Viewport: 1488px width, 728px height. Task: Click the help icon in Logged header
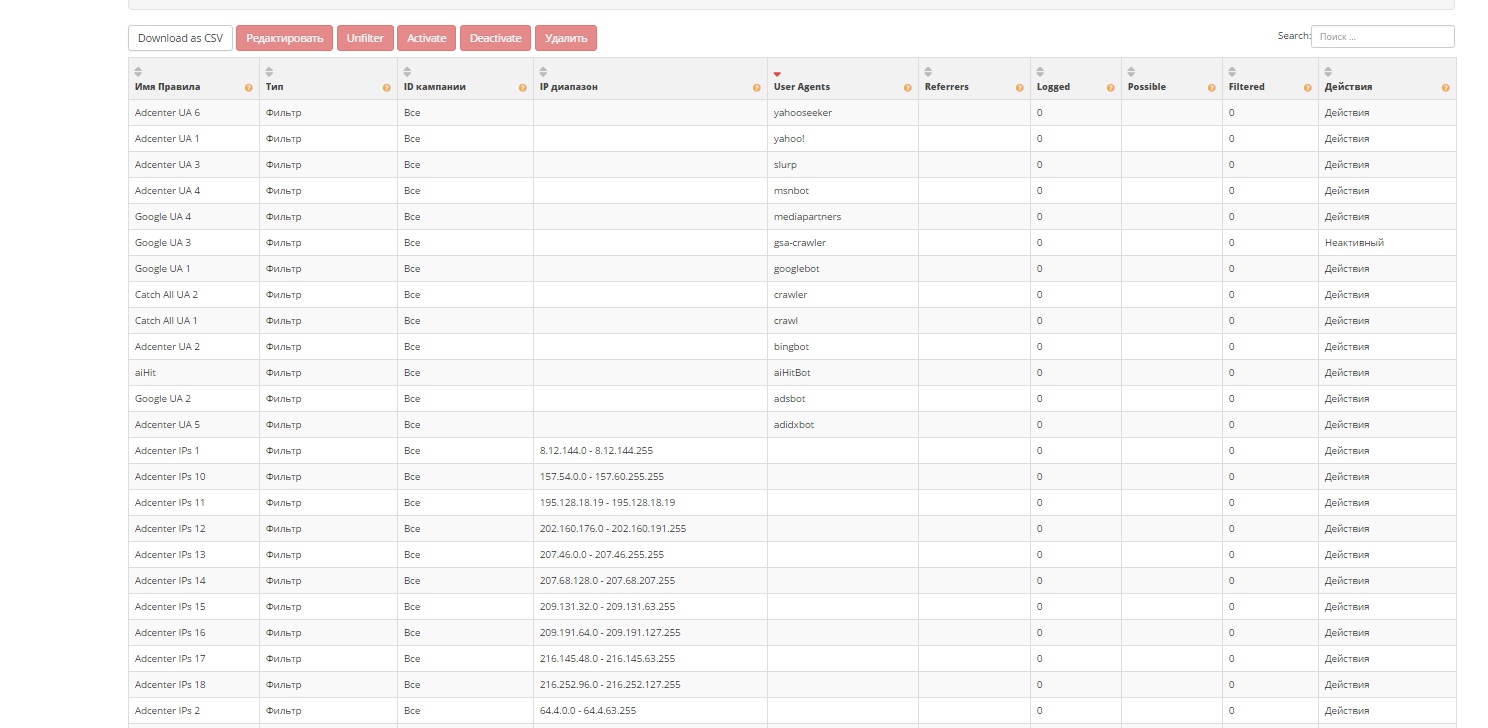point(1111,88)
